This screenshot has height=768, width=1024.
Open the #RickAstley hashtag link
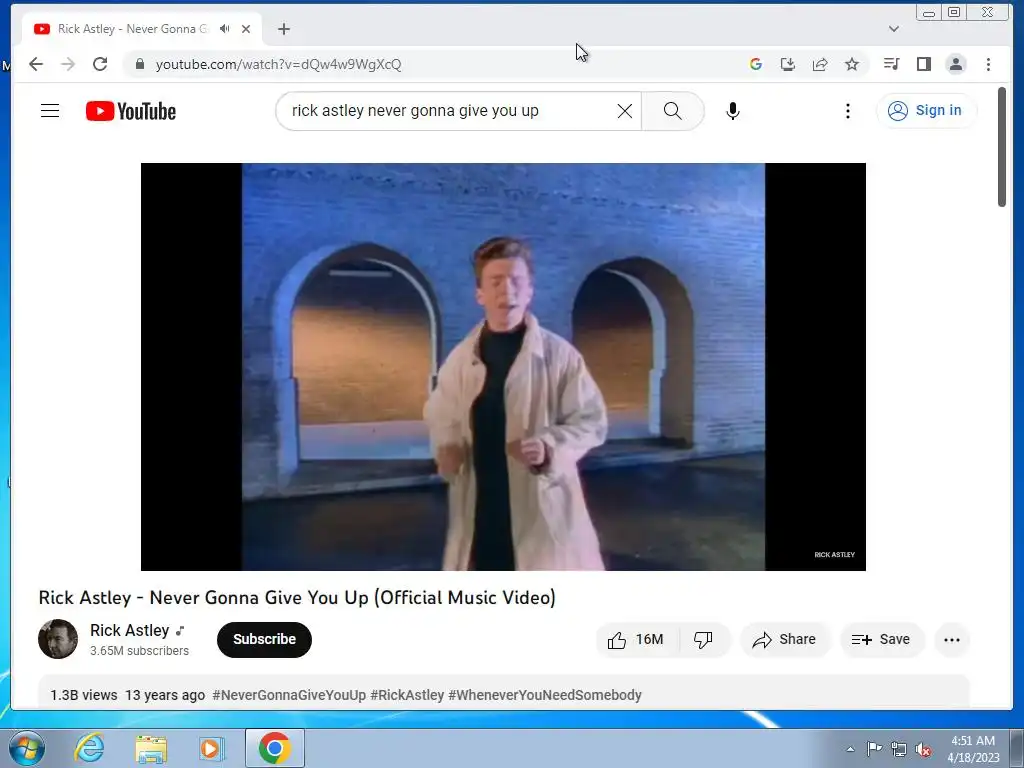[x=407, y=695]
